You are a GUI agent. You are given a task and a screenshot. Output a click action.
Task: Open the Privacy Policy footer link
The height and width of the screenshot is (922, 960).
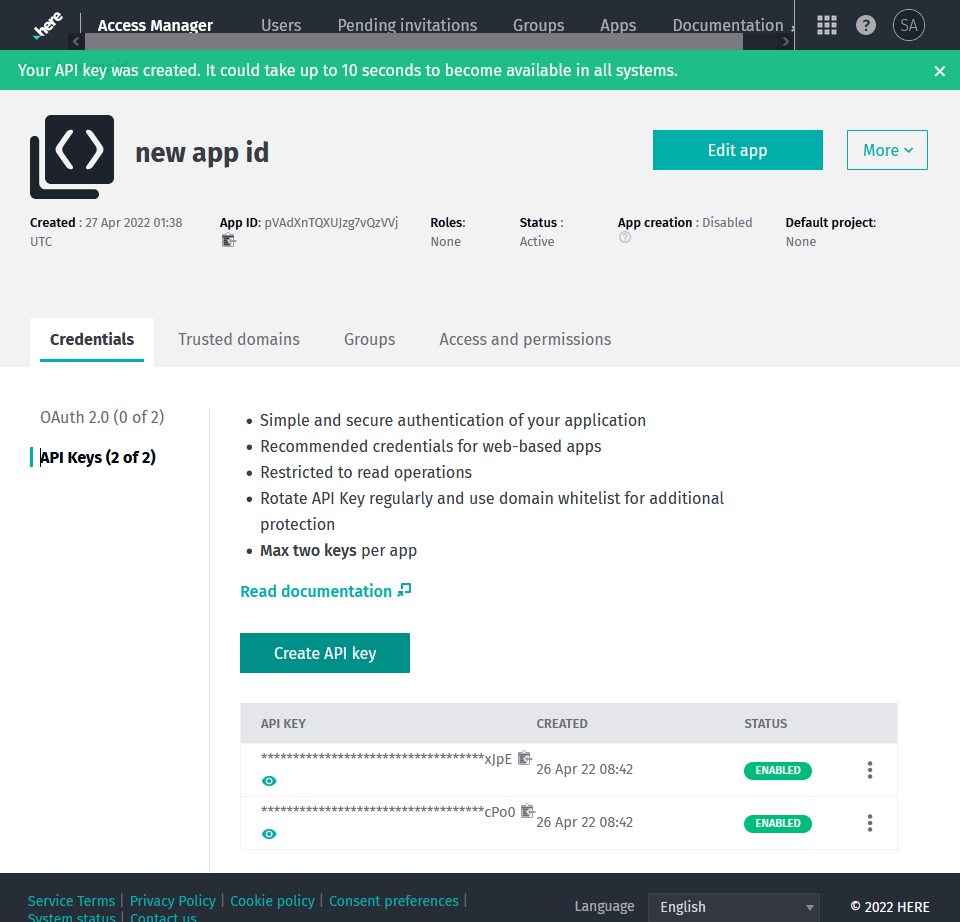point(173,901)
